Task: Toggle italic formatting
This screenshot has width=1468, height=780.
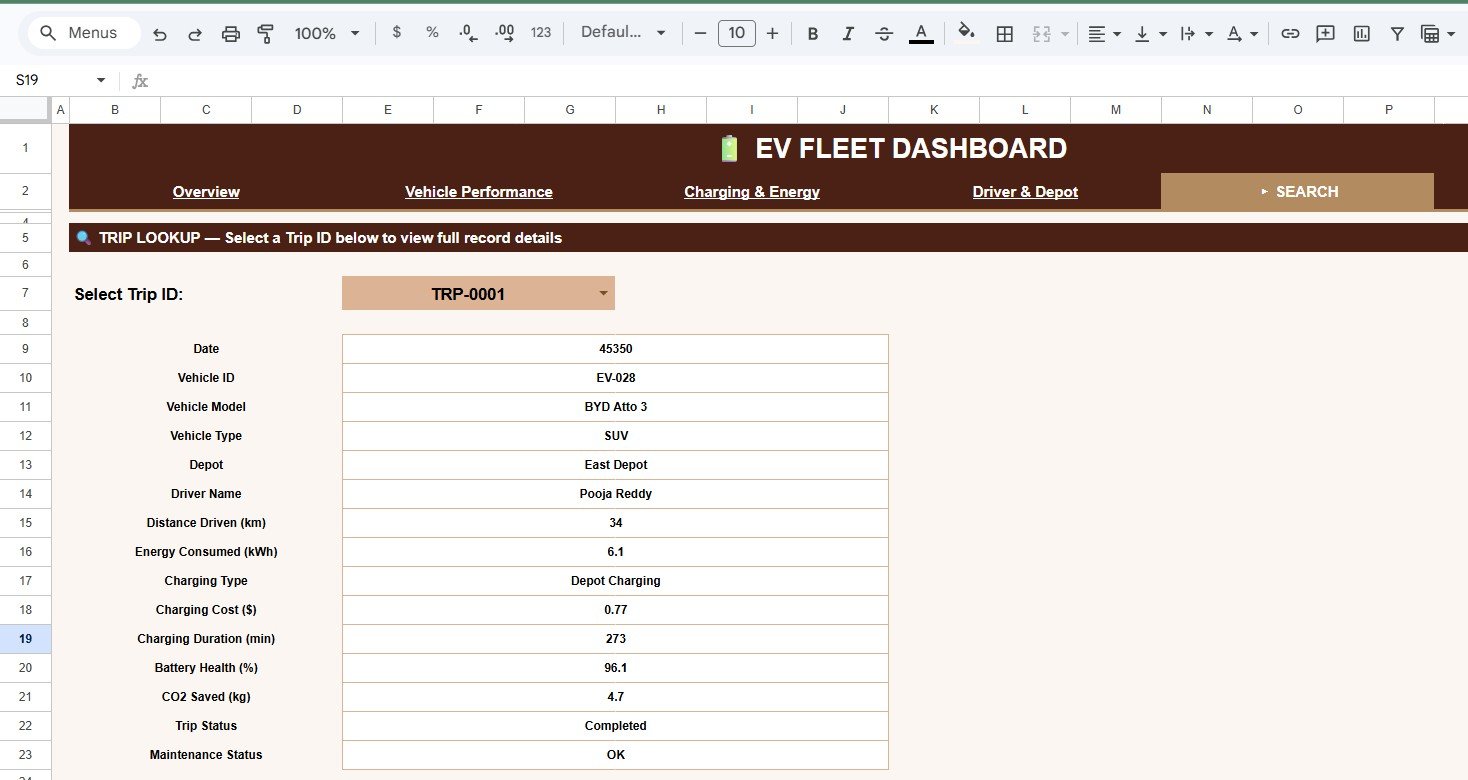Action: click(848, 33)
